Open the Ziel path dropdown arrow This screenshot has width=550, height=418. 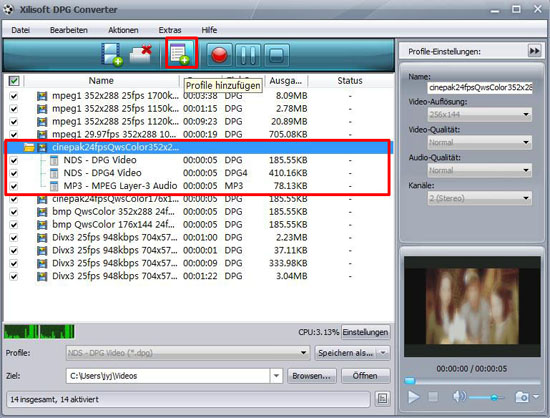tap(276, 376)
